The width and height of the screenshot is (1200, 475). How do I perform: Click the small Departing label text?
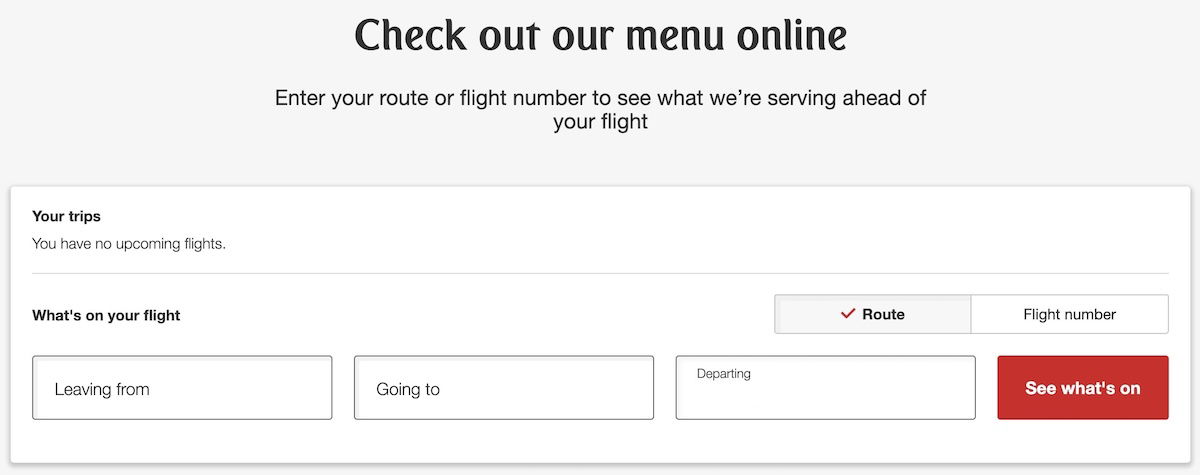point(724,374)
